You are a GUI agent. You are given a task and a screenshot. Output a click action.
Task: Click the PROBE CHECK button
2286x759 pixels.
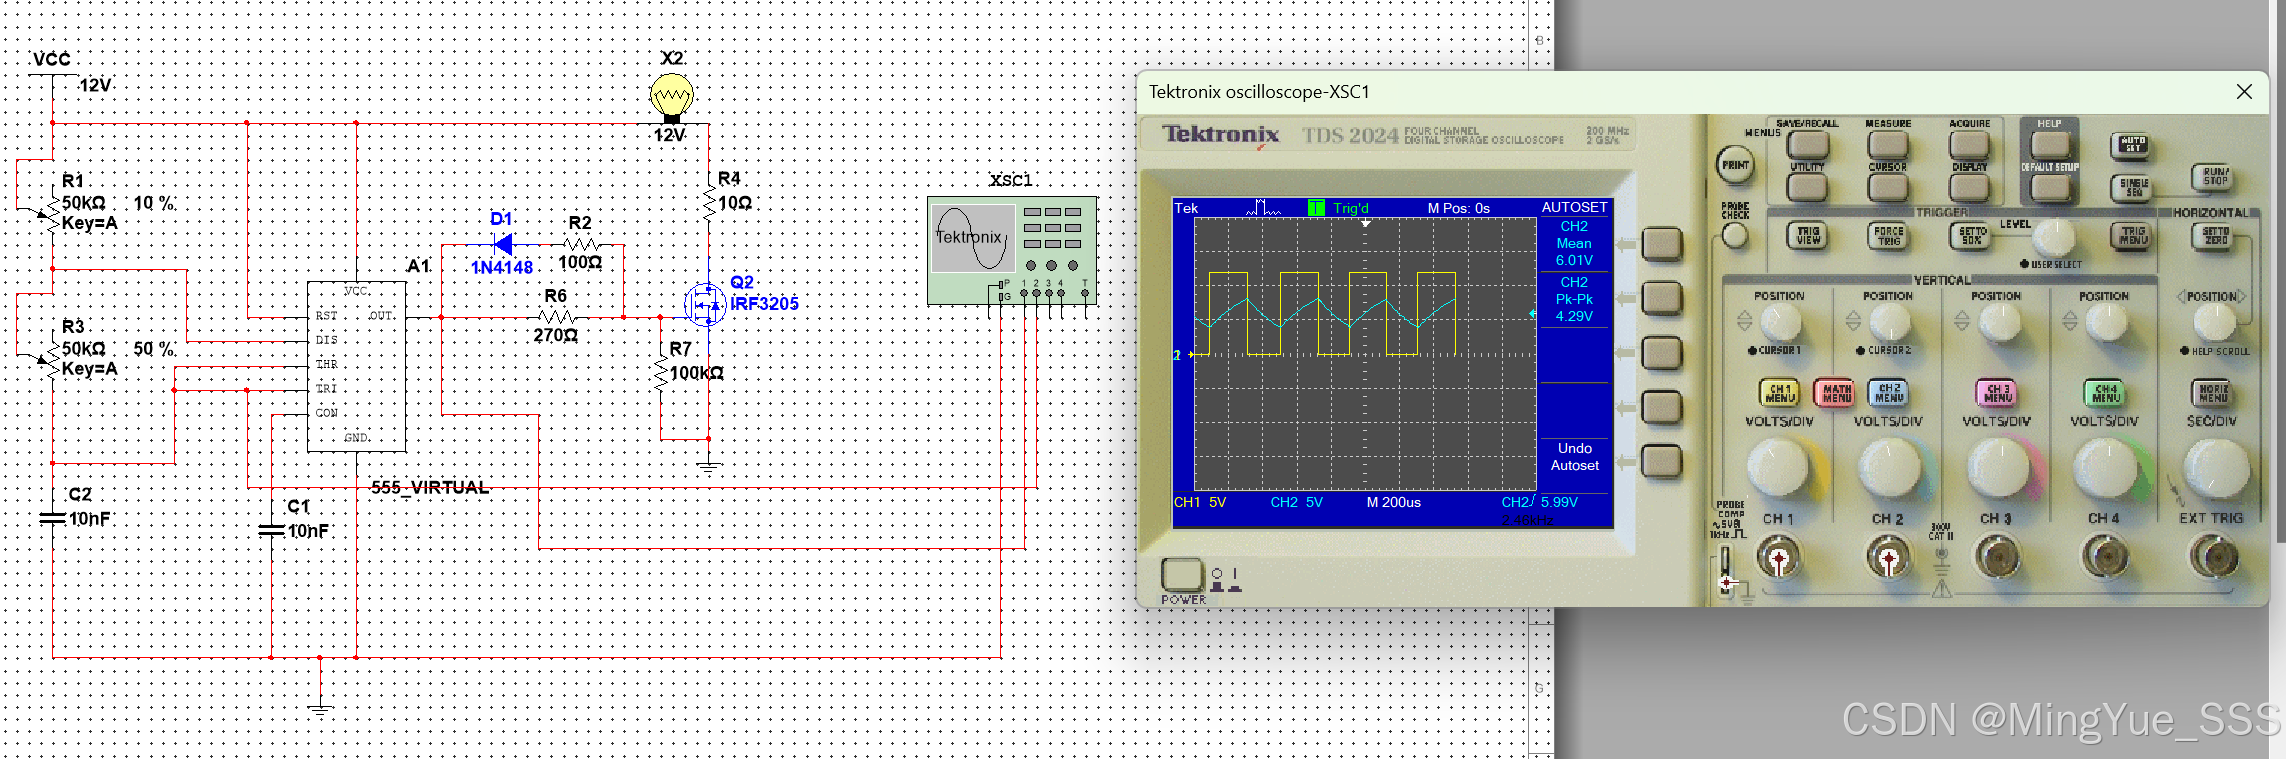tap(1735, 235)
